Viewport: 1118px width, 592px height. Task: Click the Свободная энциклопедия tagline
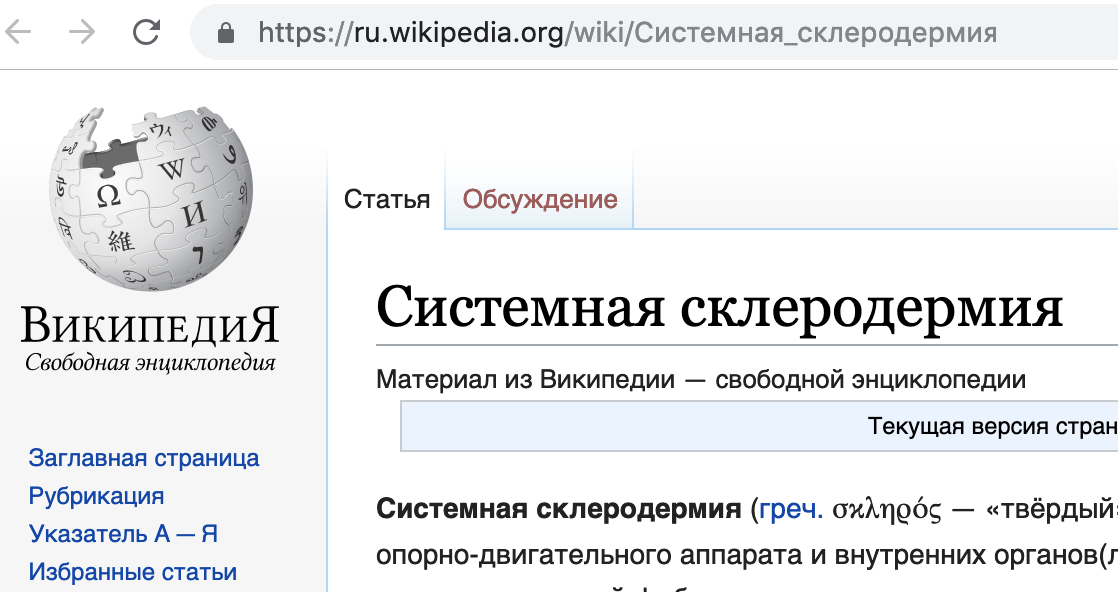click(x=150, y=362)
